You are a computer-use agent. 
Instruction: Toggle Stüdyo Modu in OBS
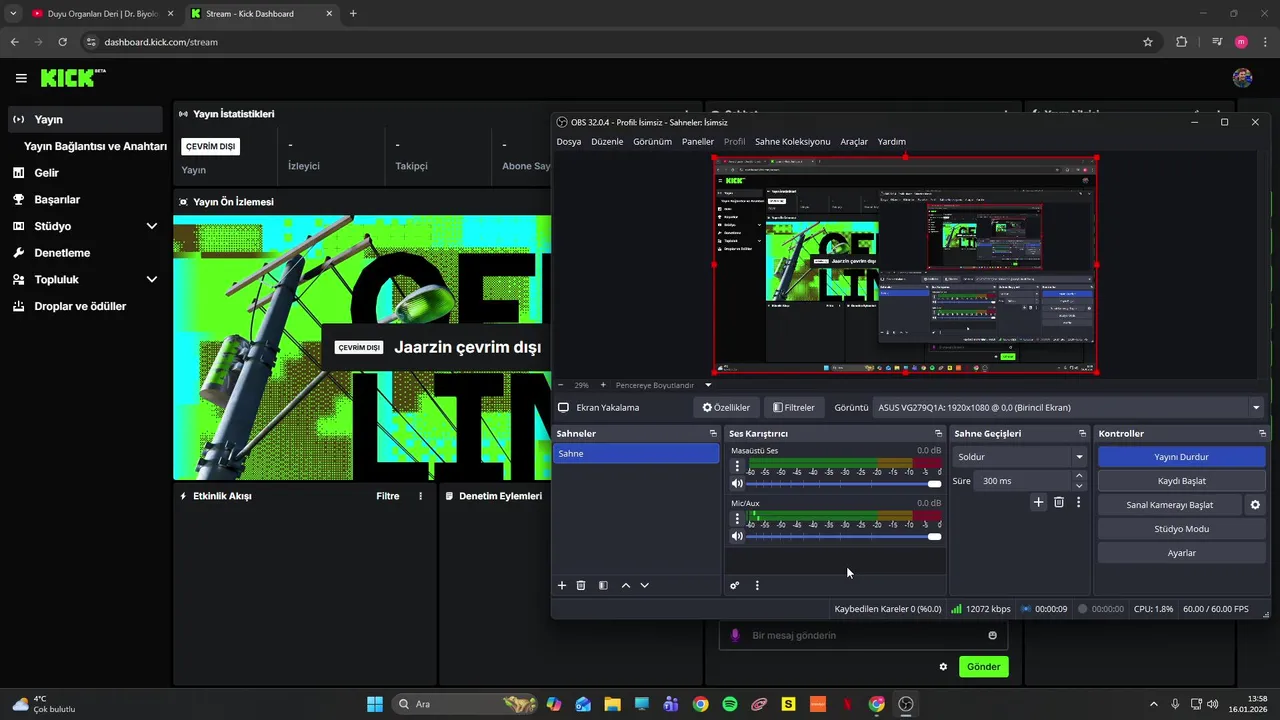pos(1181,529)
